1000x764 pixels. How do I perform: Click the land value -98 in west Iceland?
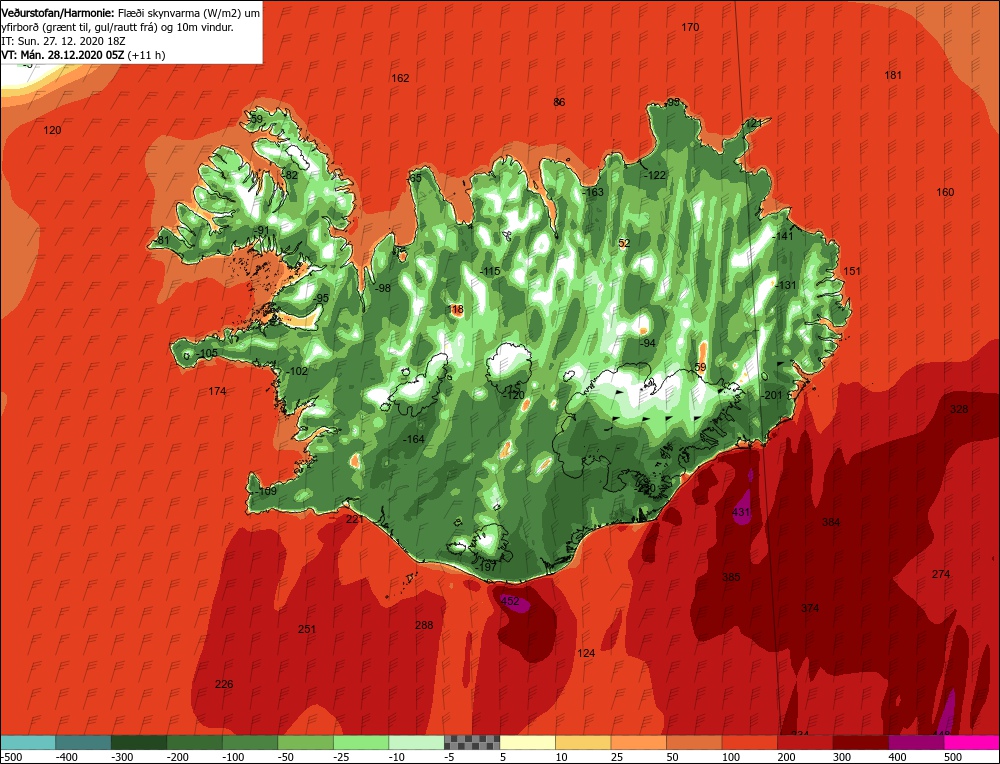coord(383,288)
